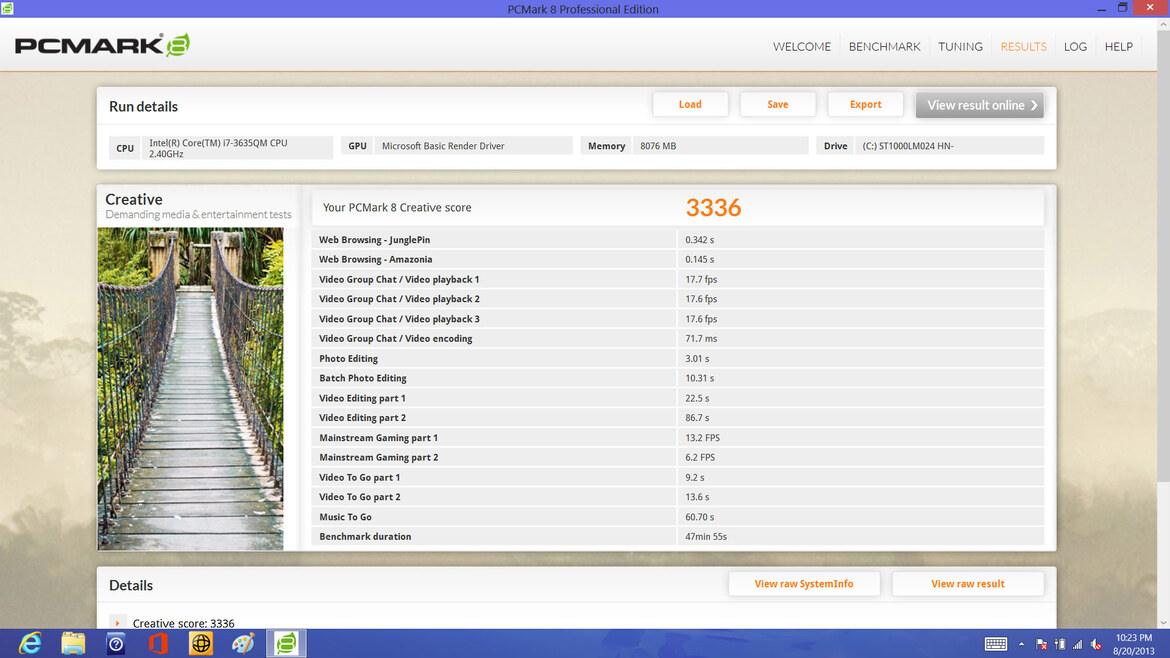This screenshot has width=1170, height=658.
Task: Select the Video playback 2 row
Action: coord(678,299)
